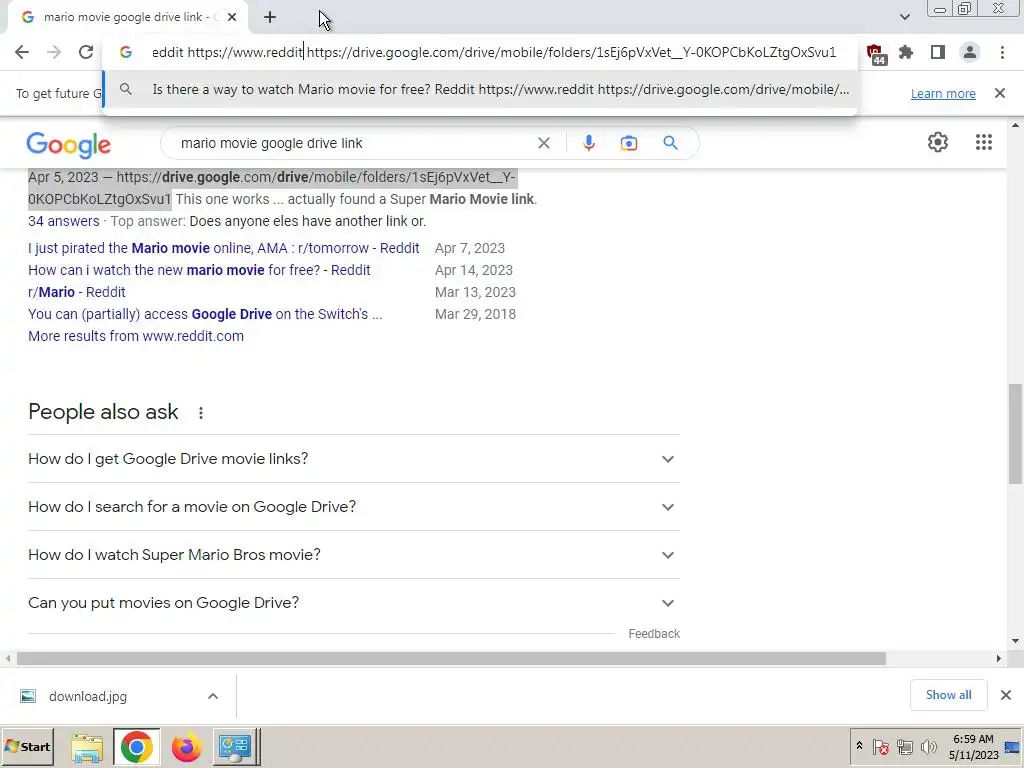Image resolution: width=1024 pixels, height=768 pixels.
Task: Click inside the address bar URL text
Action: click(494, 52)
